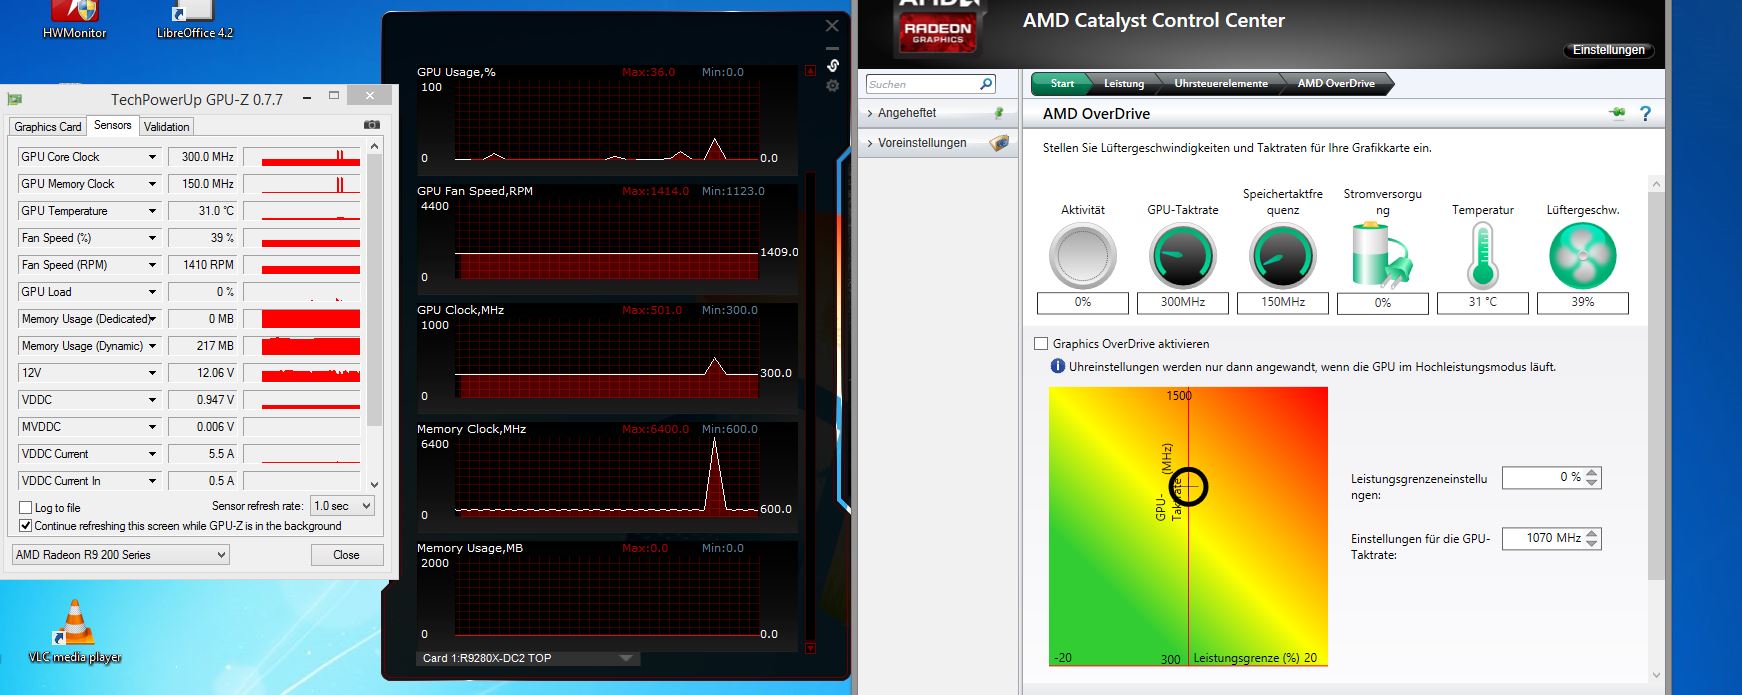1742x695 pixels.
Task: Toggle Log to file checkbox in GPU-Z
Action: tap(26, 508)
